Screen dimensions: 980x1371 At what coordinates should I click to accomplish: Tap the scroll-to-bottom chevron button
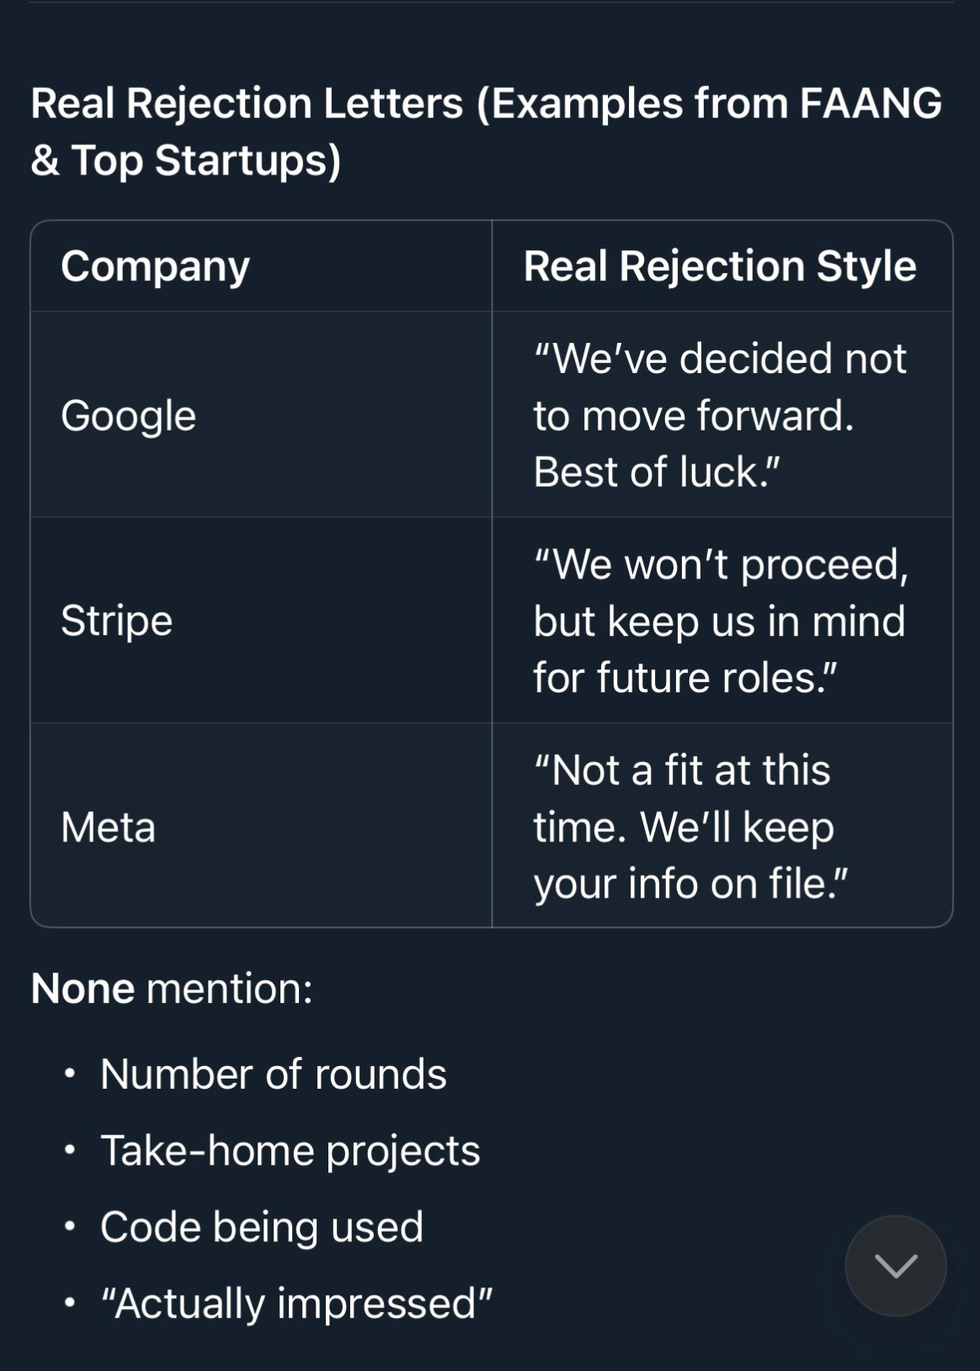895,1266
